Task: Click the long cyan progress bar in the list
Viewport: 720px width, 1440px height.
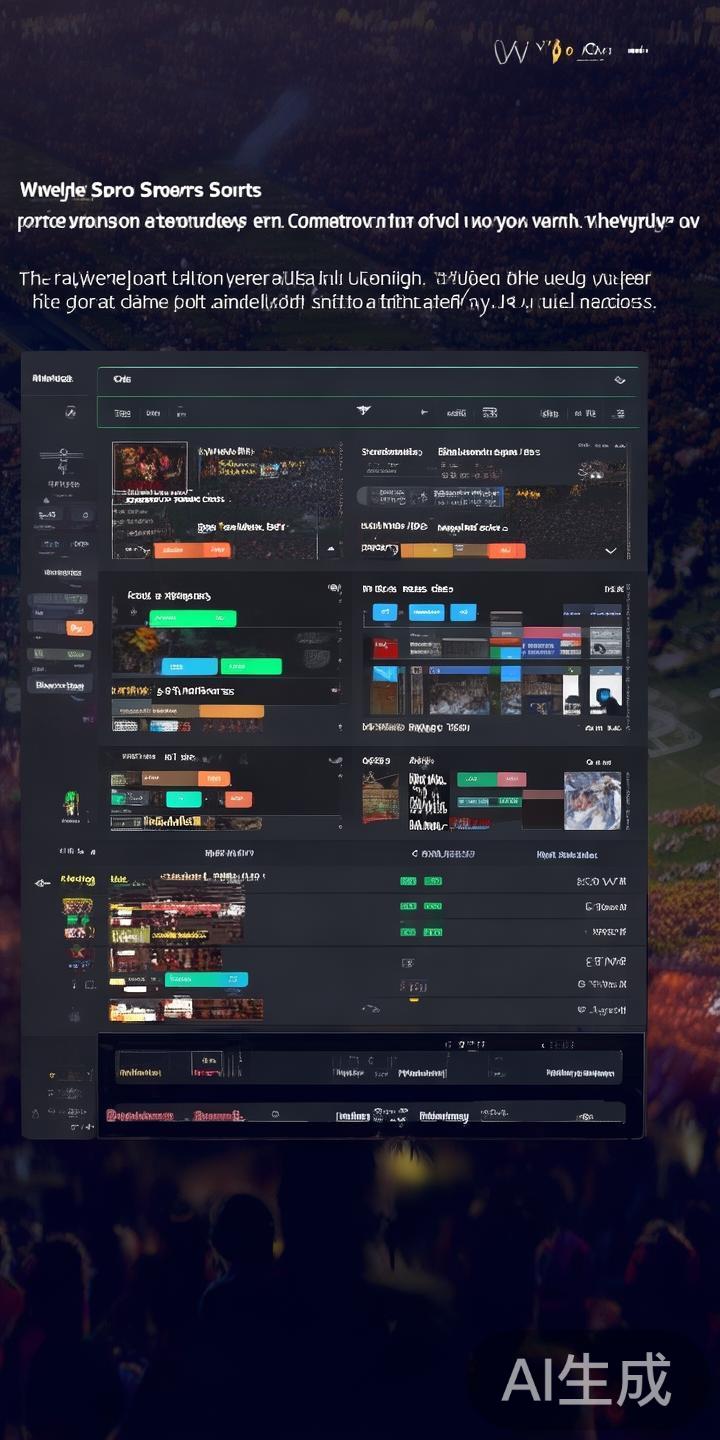Action: 206,980
